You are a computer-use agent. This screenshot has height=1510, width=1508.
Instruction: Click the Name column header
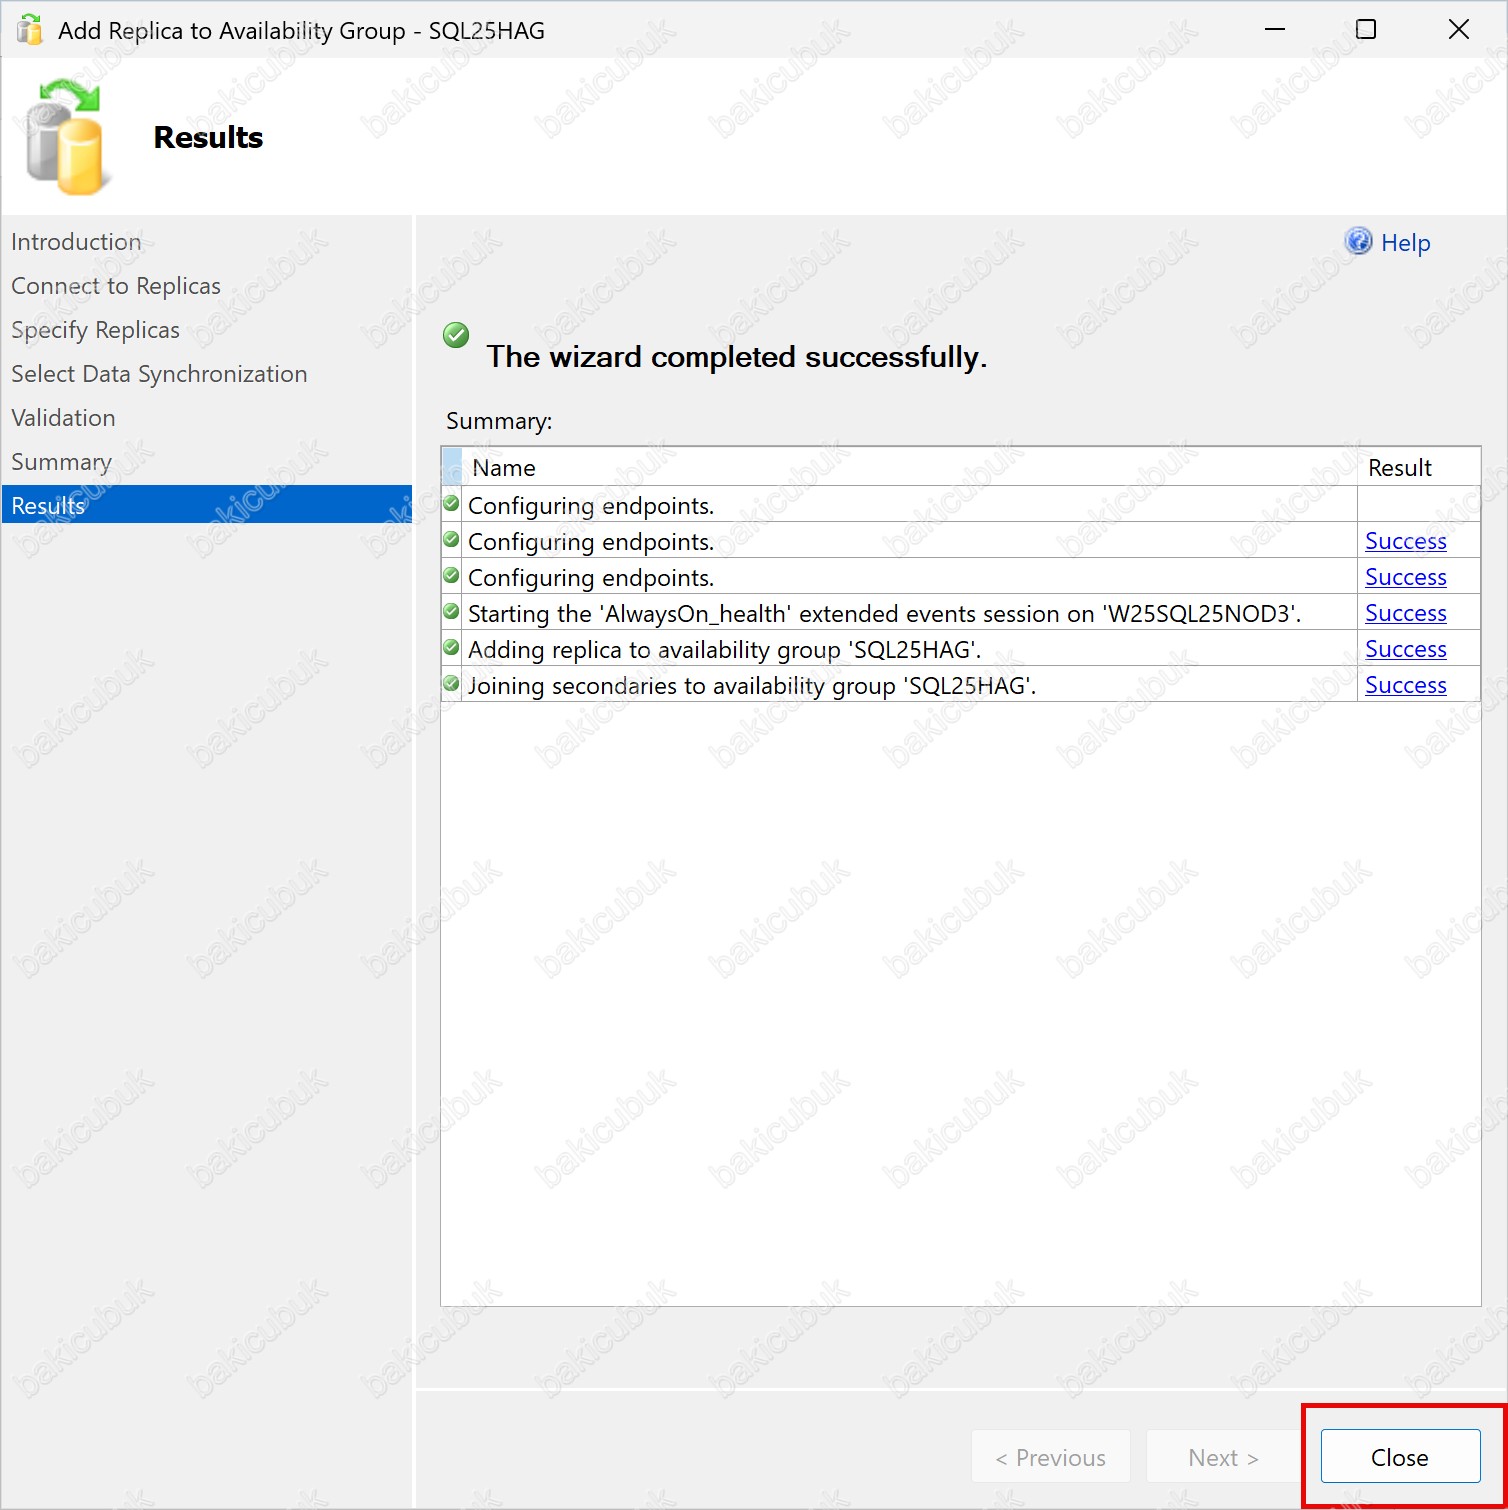(x=504, y=467)
